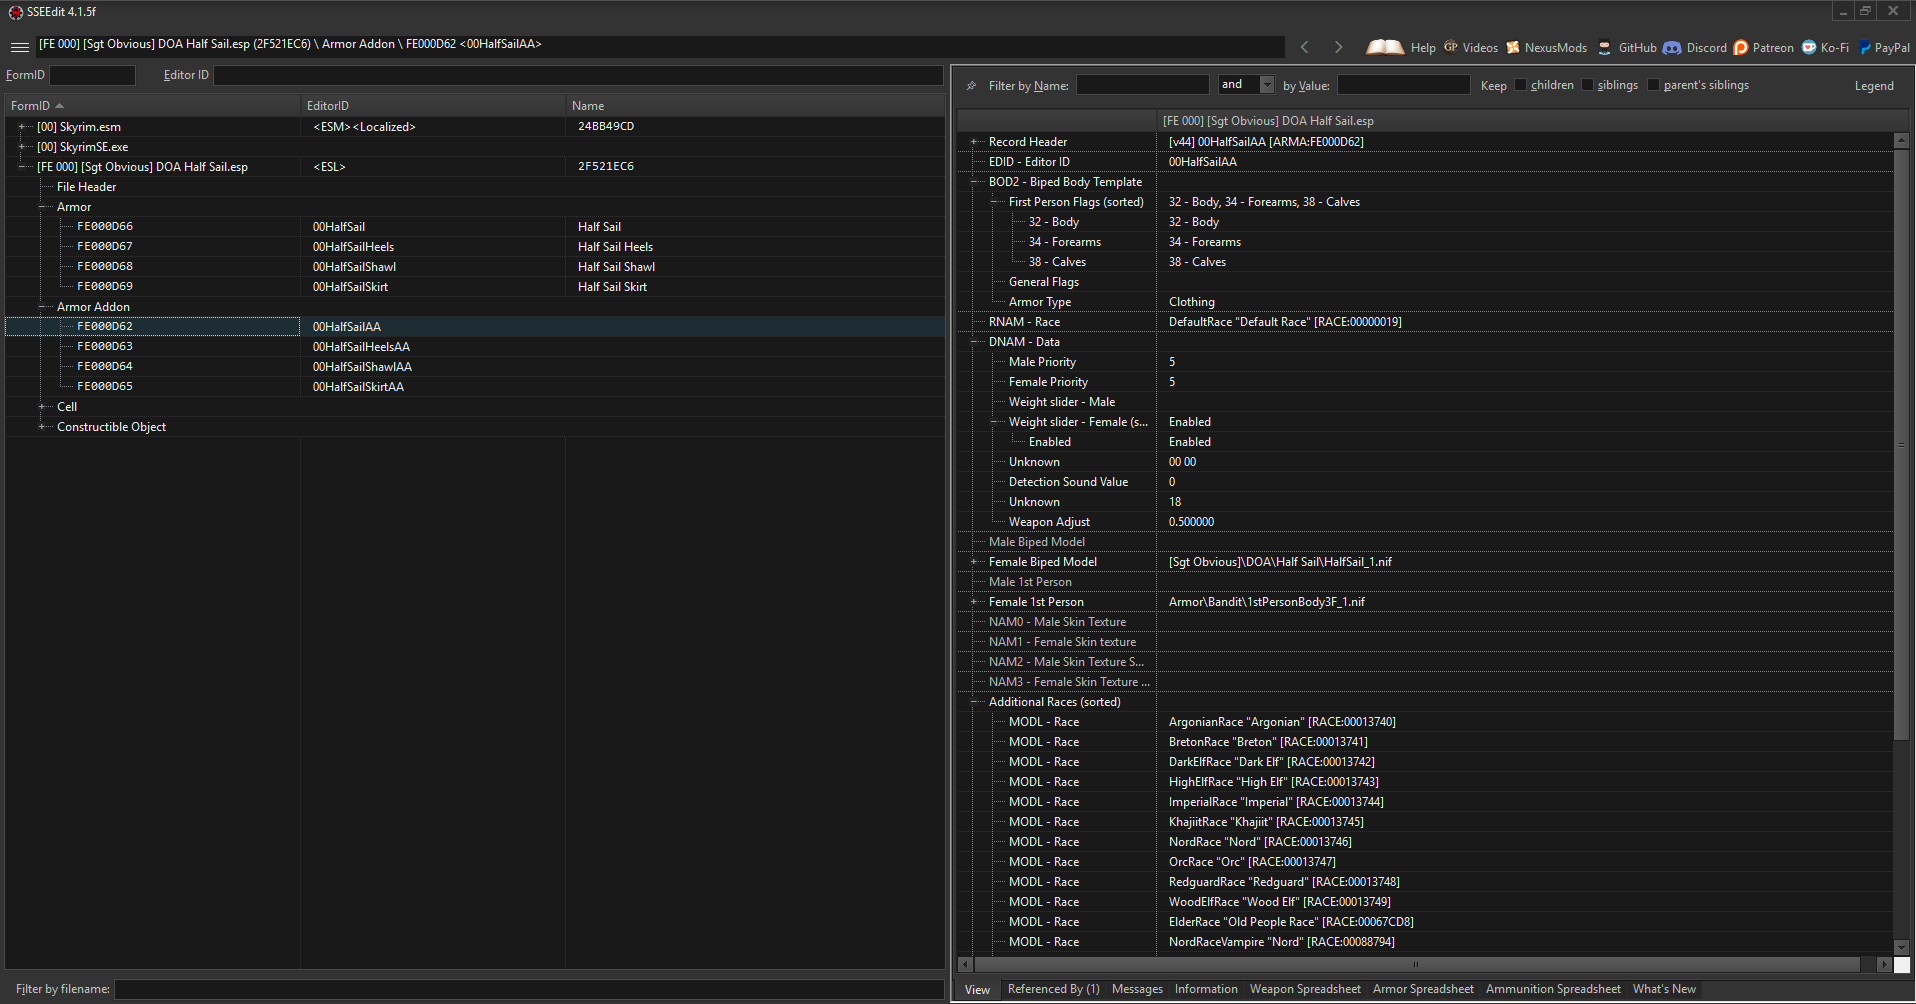Enable the Keep siblings checkbox
The width and height of the screenshot is (1916, 1004).
[x=1587, y=85]
